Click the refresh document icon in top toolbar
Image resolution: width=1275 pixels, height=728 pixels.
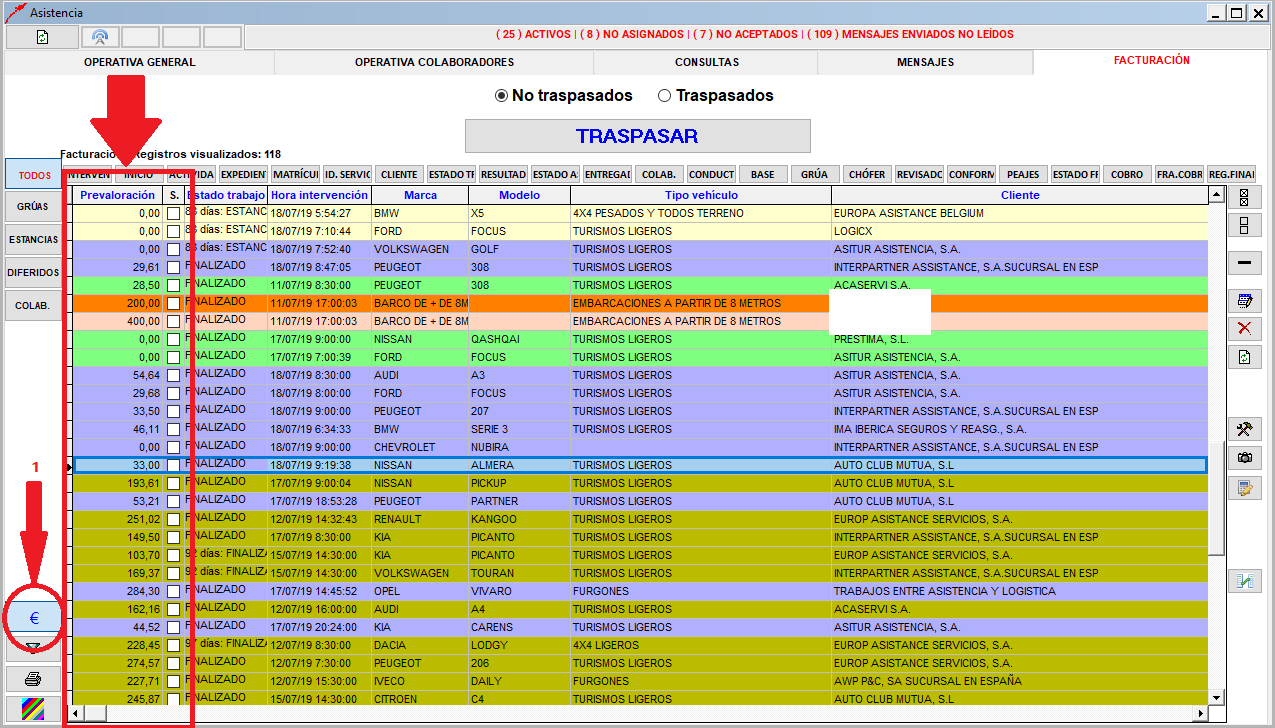coord(42,37)
